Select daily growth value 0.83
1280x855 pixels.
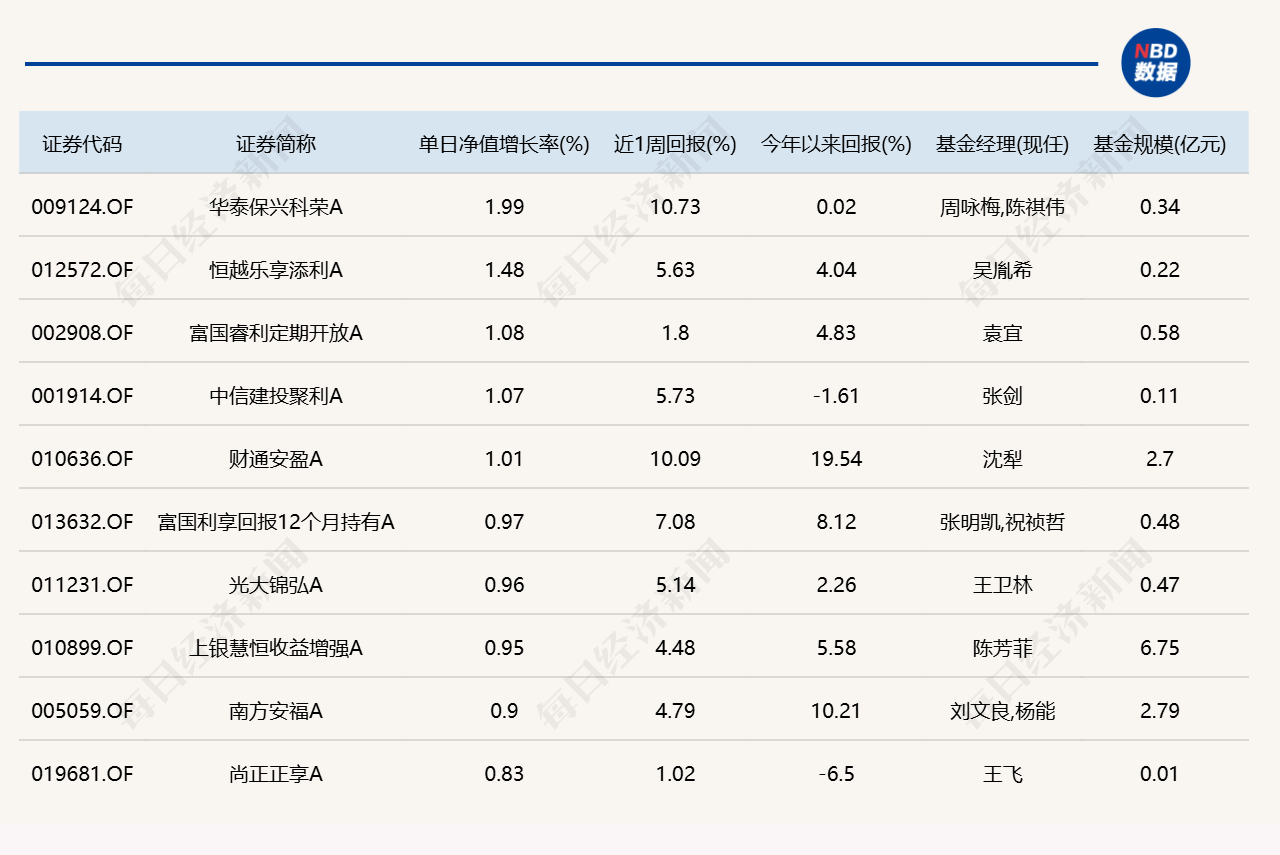504,774
